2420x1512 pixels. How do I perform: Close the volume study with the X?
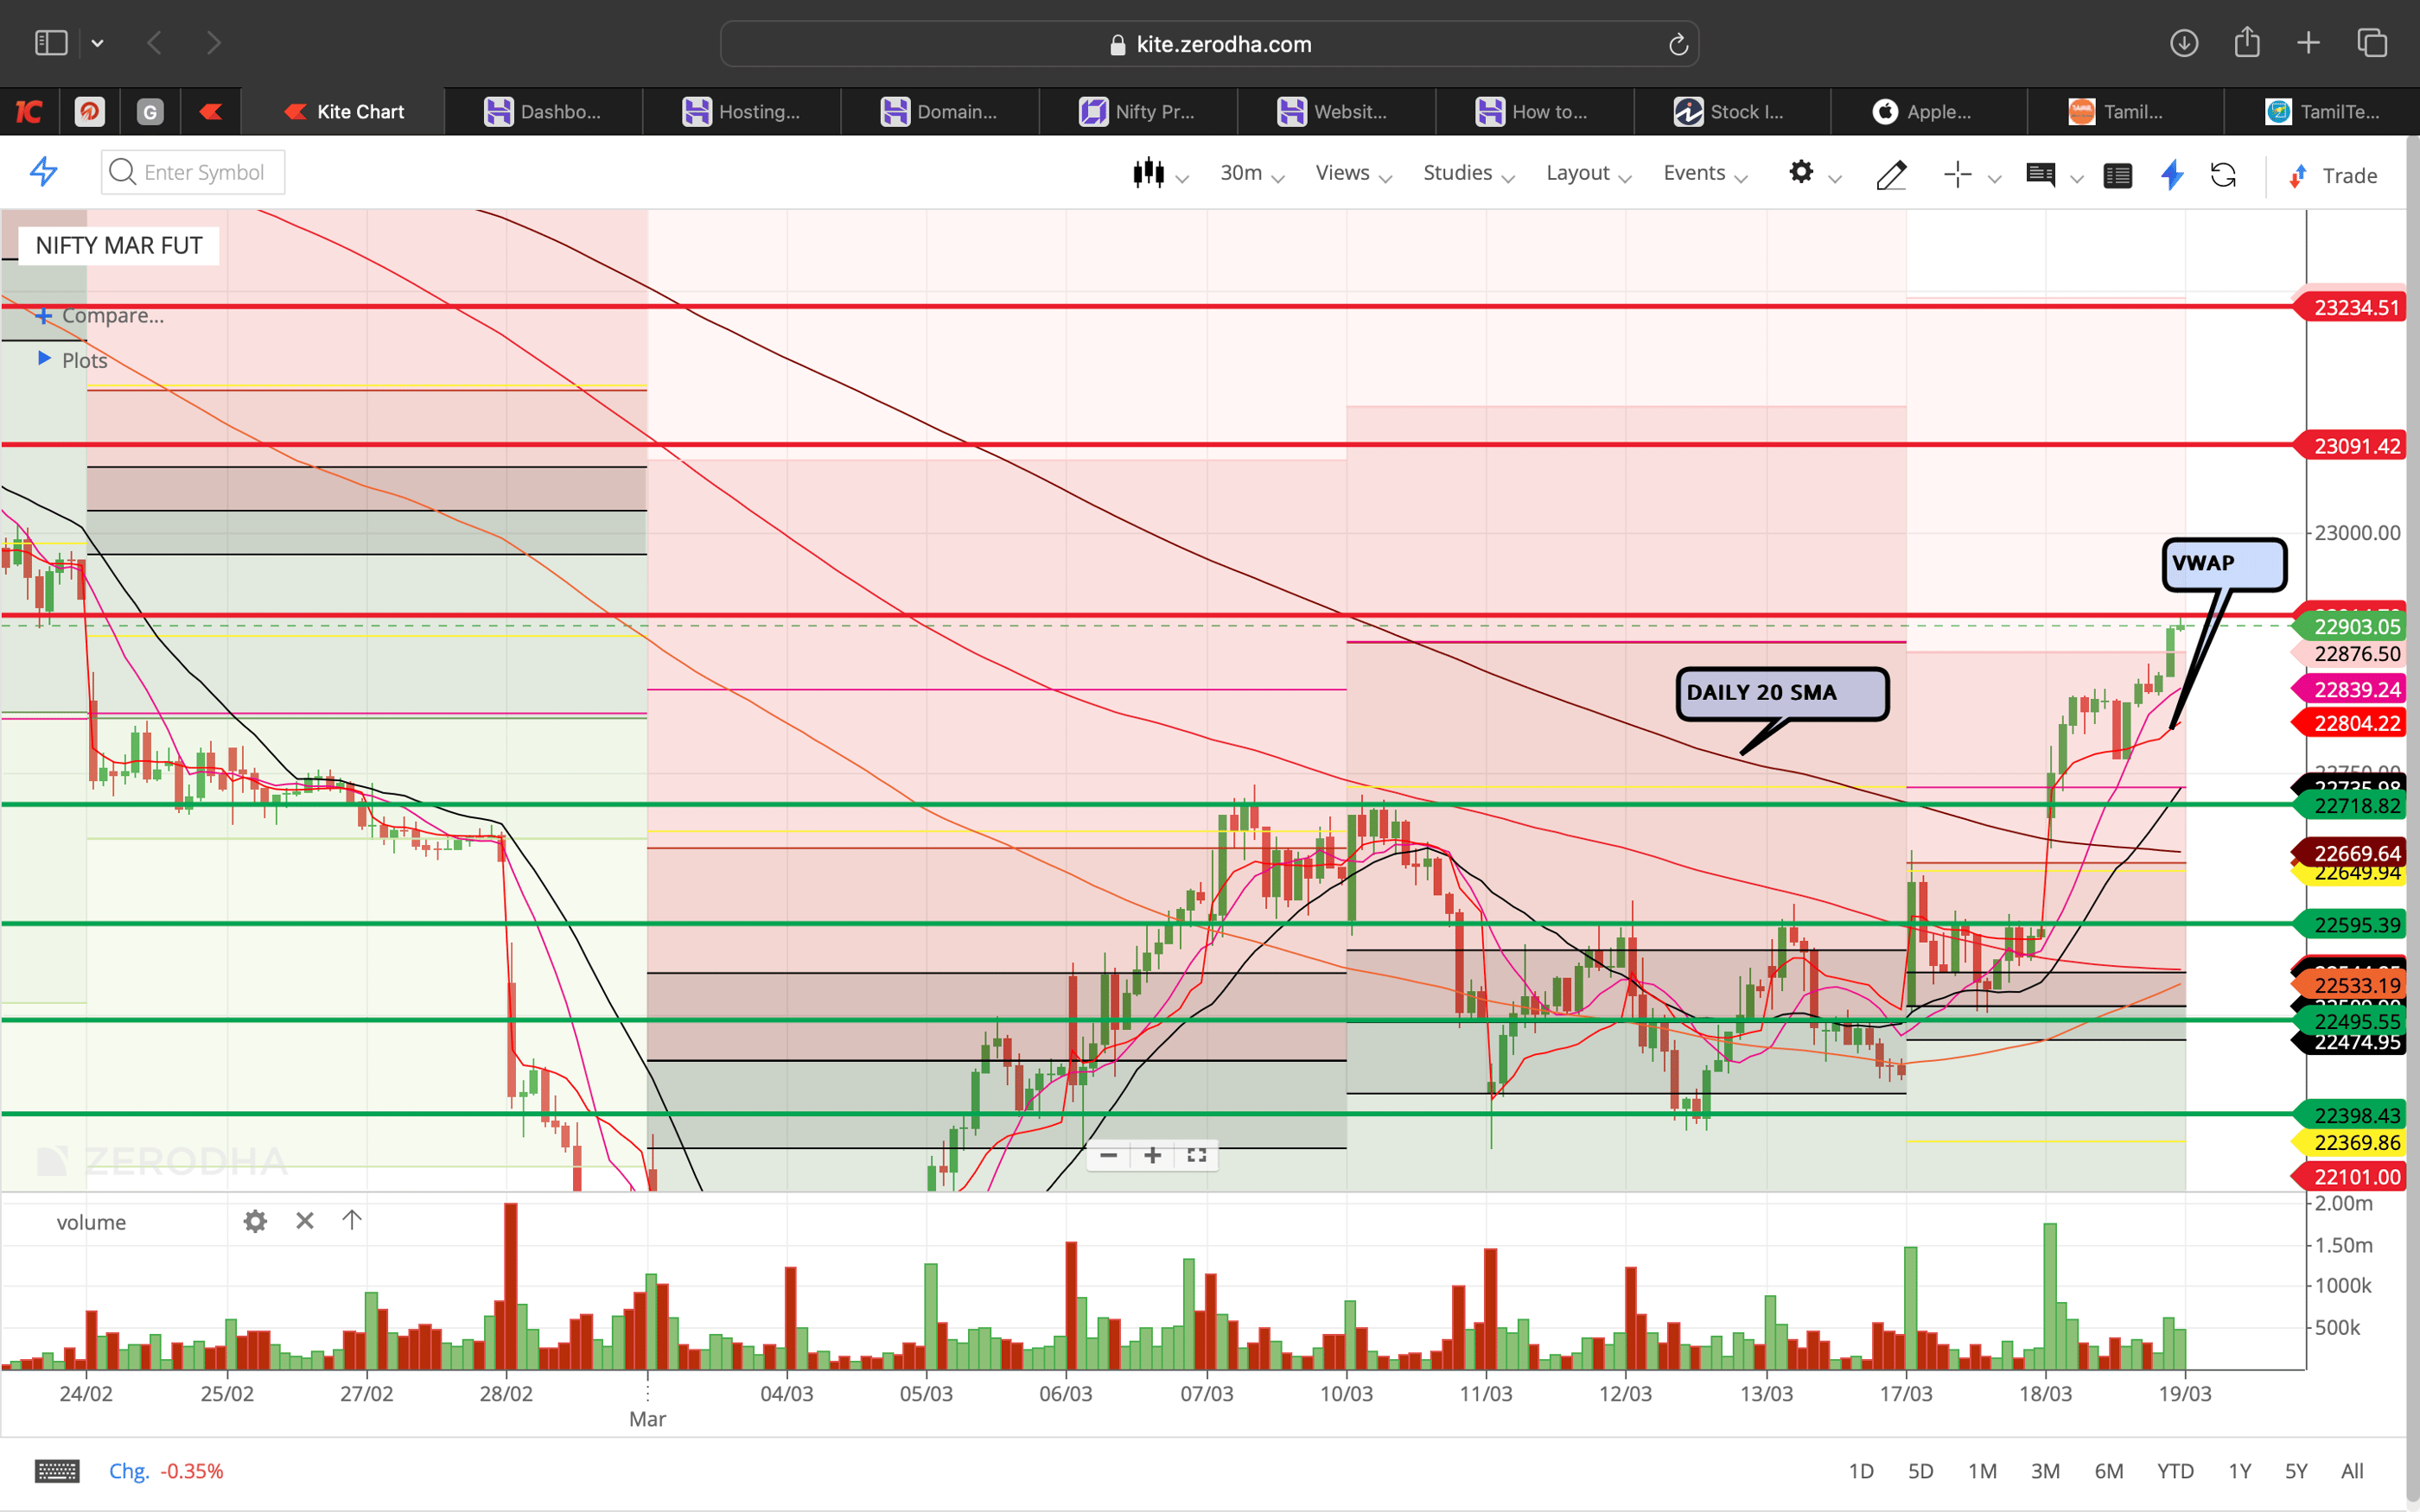(304, 1221)
